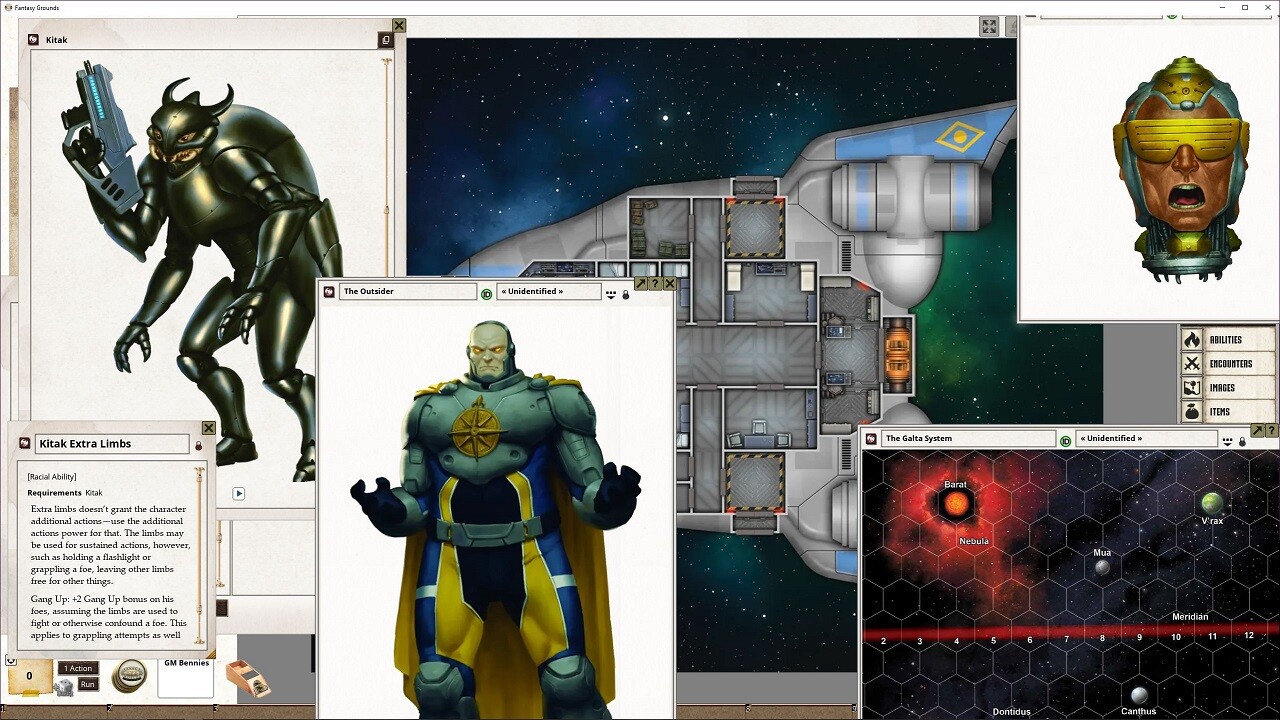Viewport: 1280px width, 720px height.
Task: Open the Items sidebar panel
Action: 1227,412
